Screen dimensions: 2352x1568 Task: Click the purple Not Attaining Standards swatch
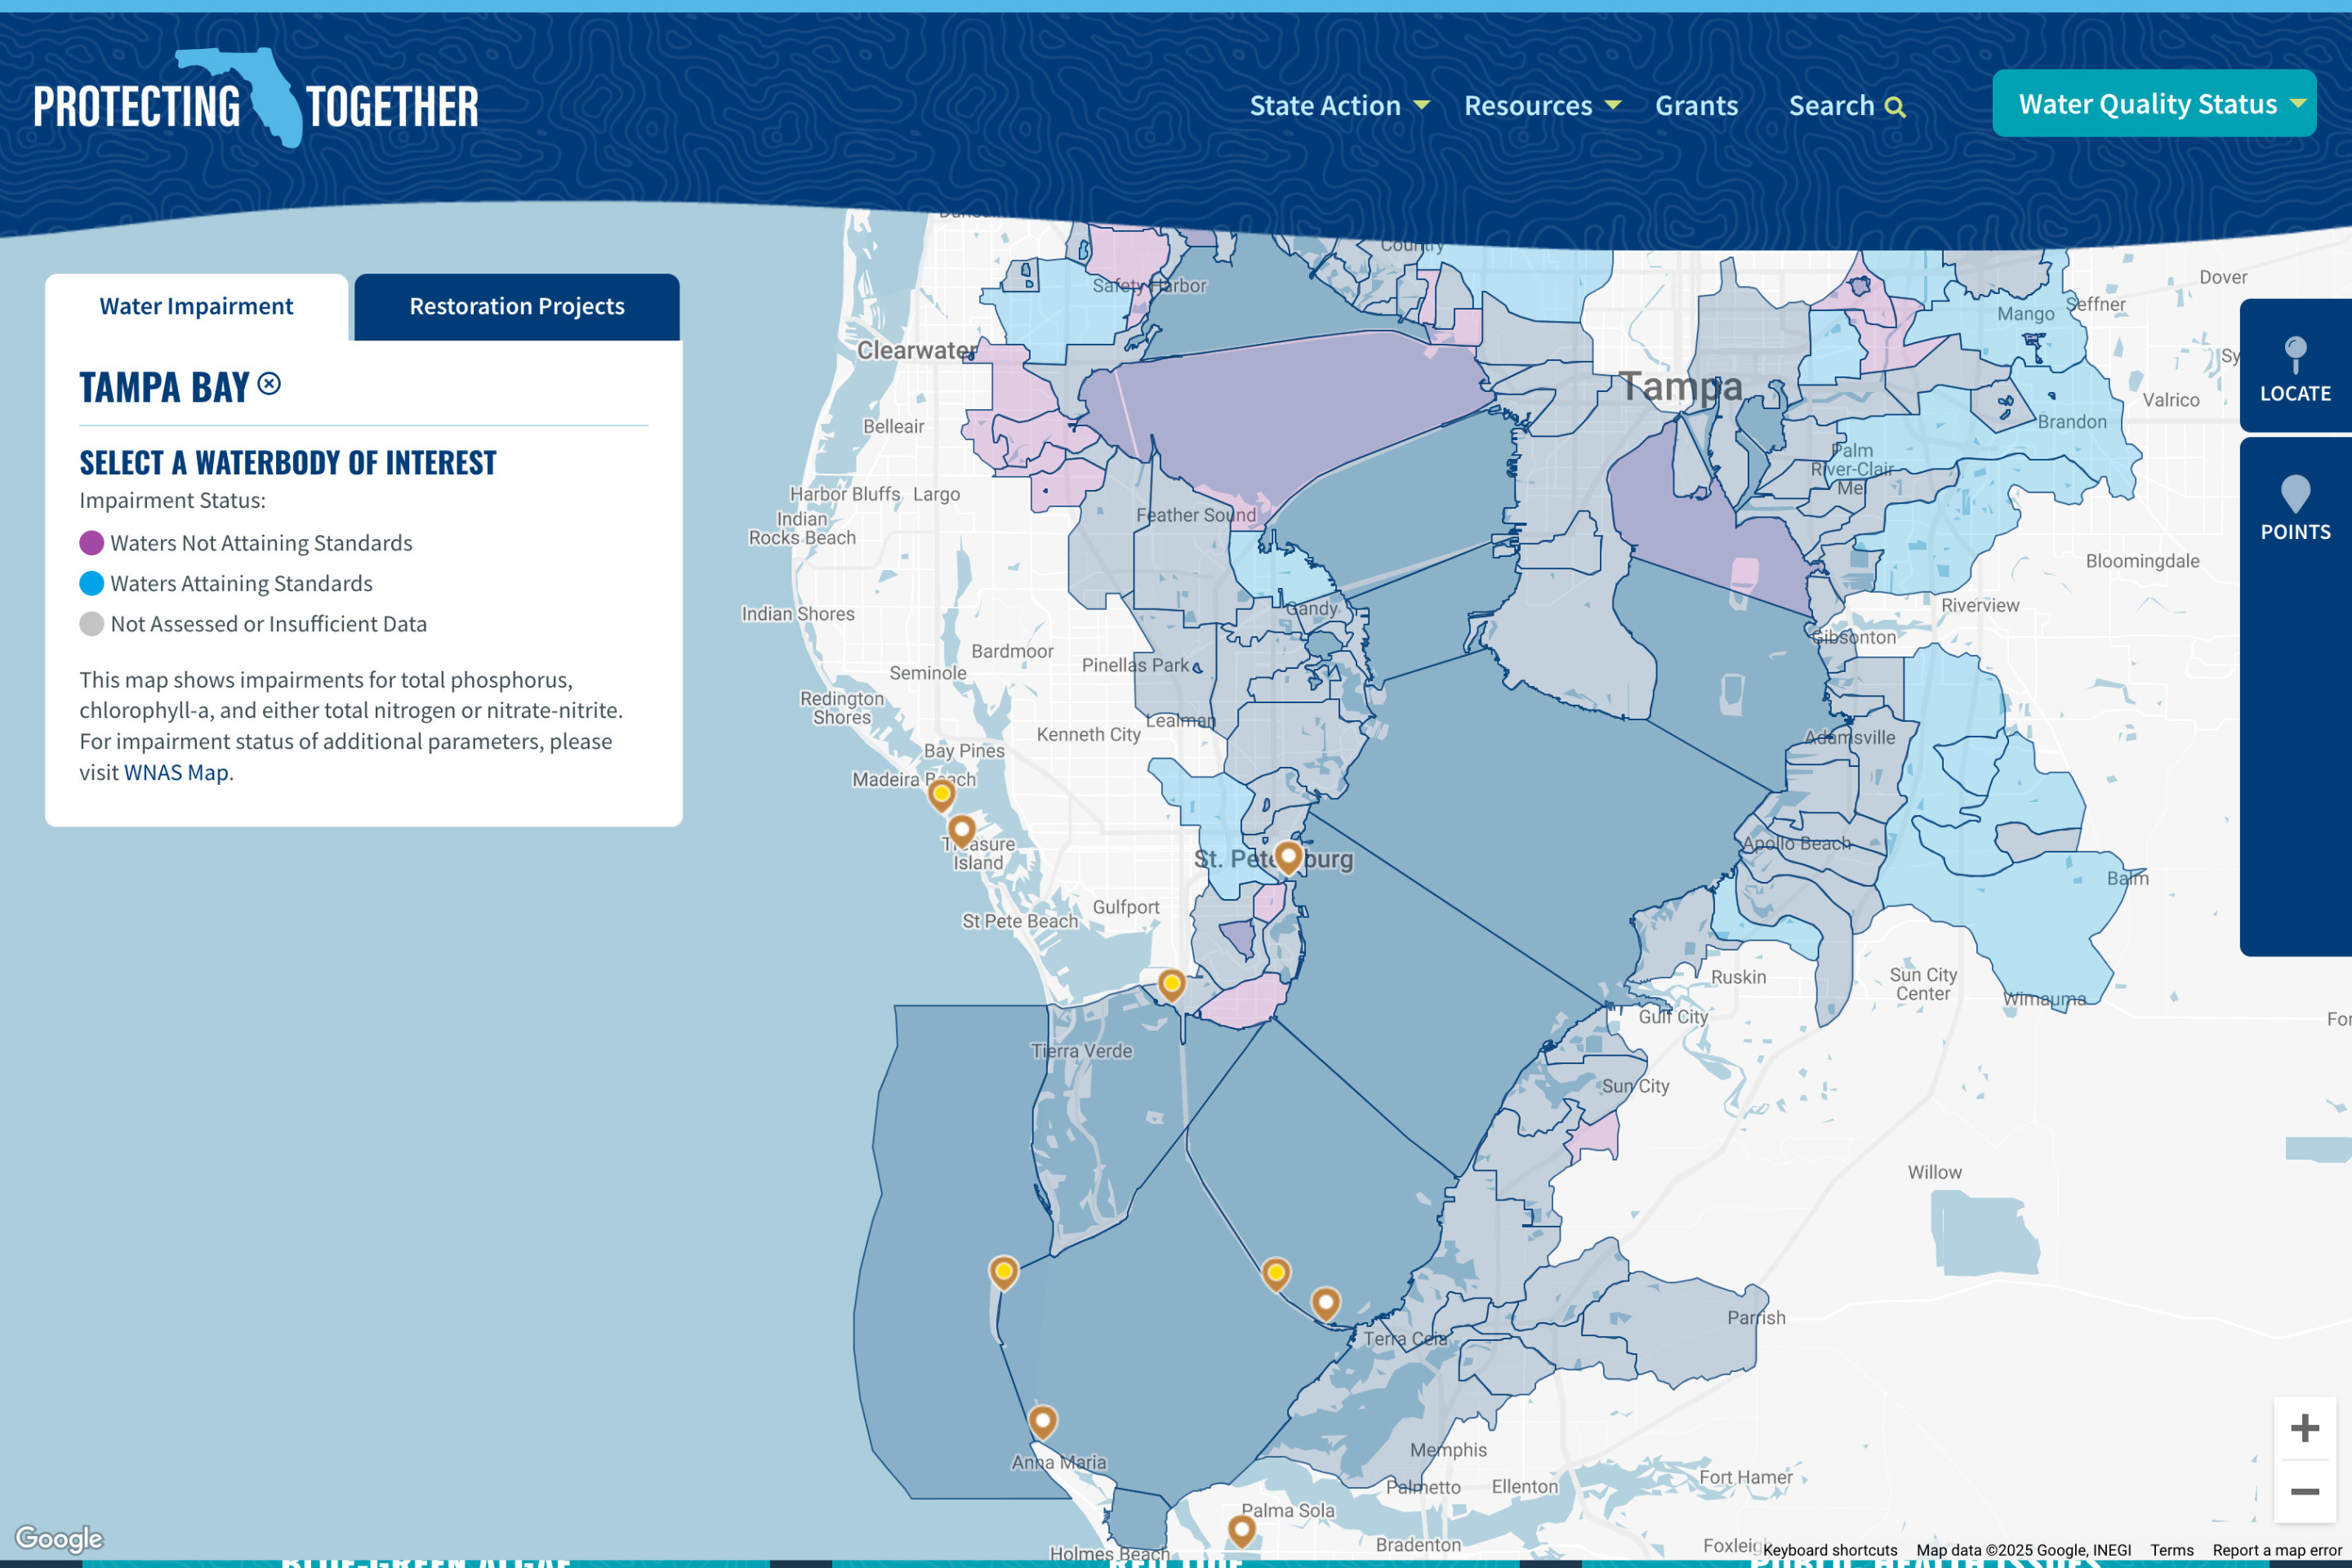[x=92, y=543]
